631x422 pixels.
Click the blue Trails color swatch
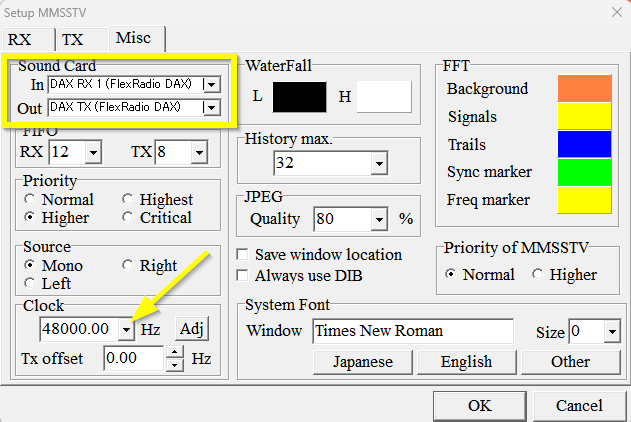(x=581, y=145)
